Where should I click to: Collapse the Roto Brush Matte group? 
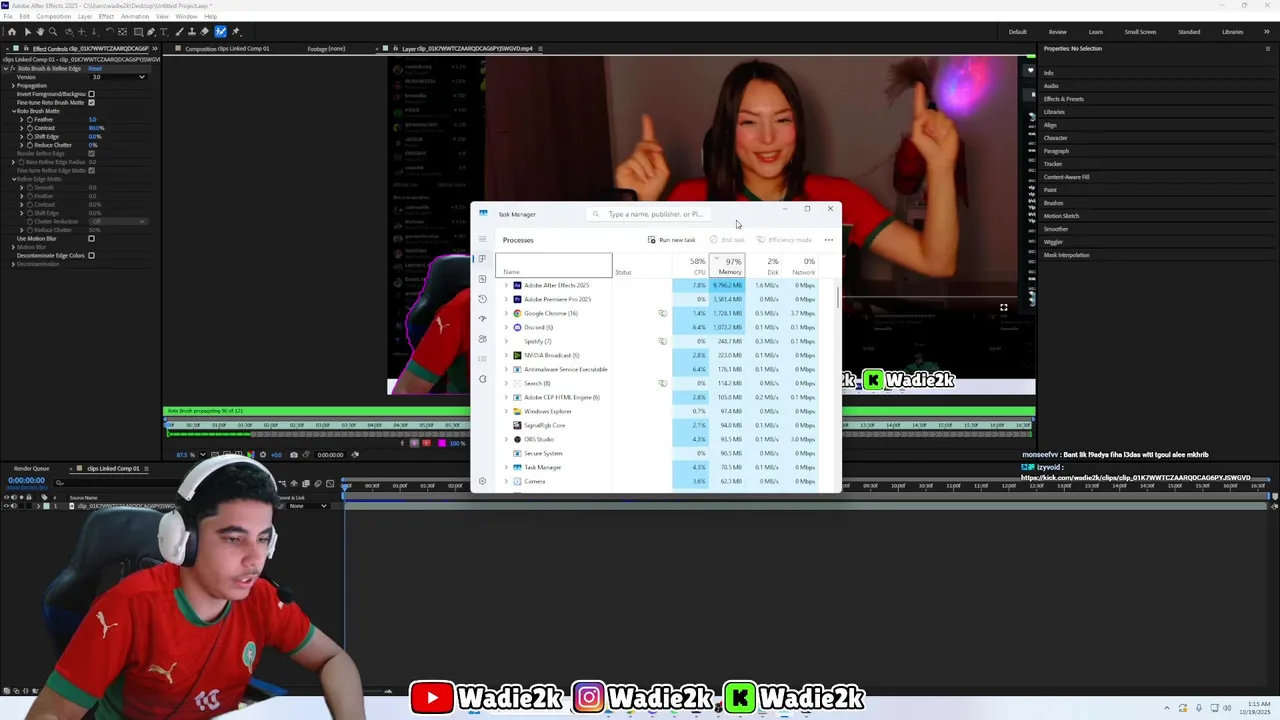pyautogui.click(x=14, y=111)
